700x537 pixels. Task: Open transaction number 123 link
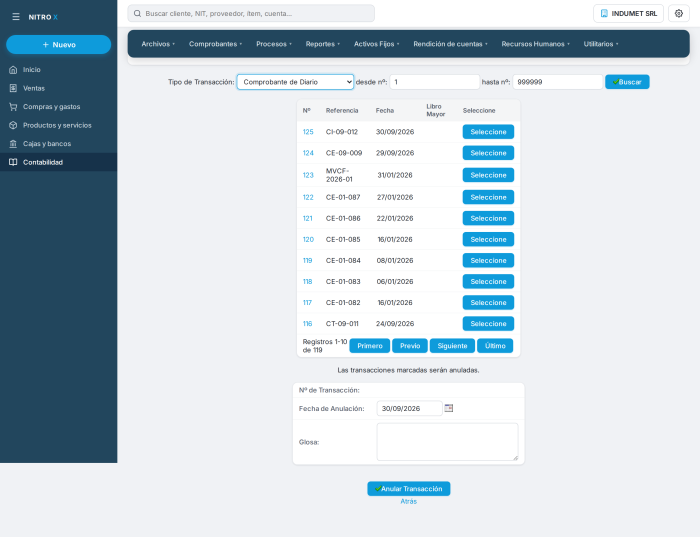(308, 175)
